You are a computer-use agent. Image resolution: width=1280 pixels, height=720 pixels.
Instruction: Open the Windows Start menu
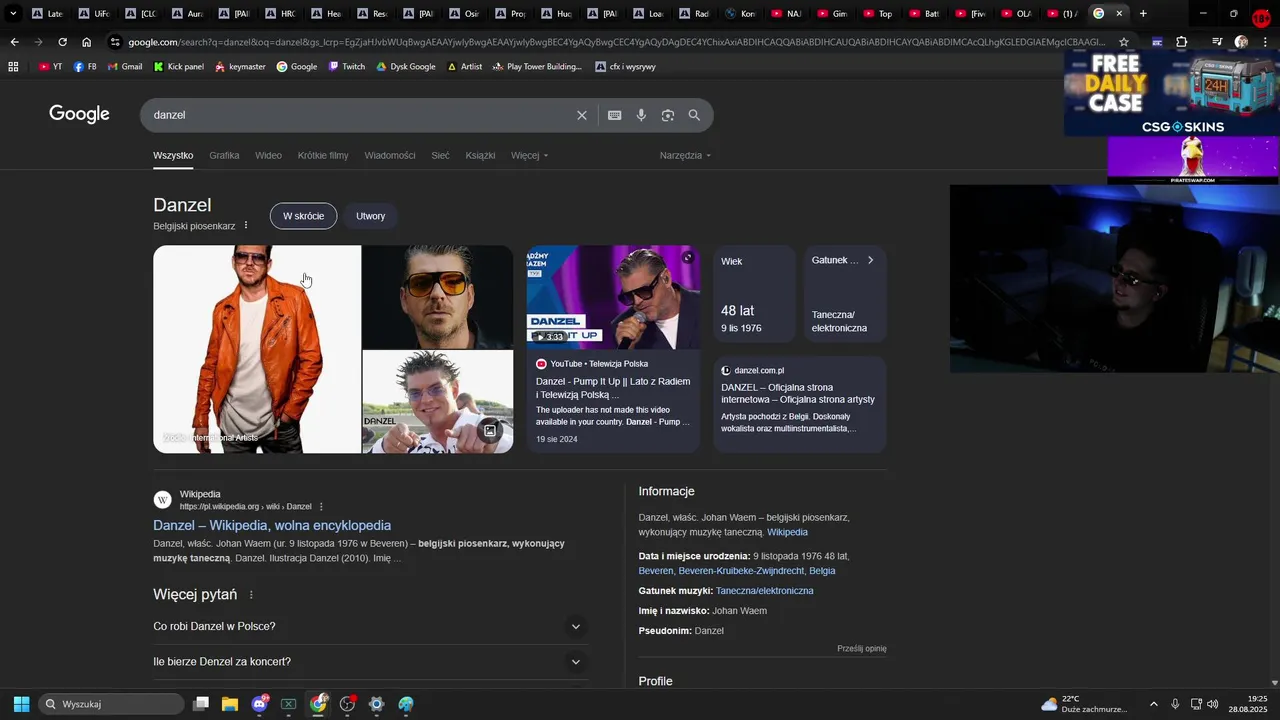coord(21,704)
